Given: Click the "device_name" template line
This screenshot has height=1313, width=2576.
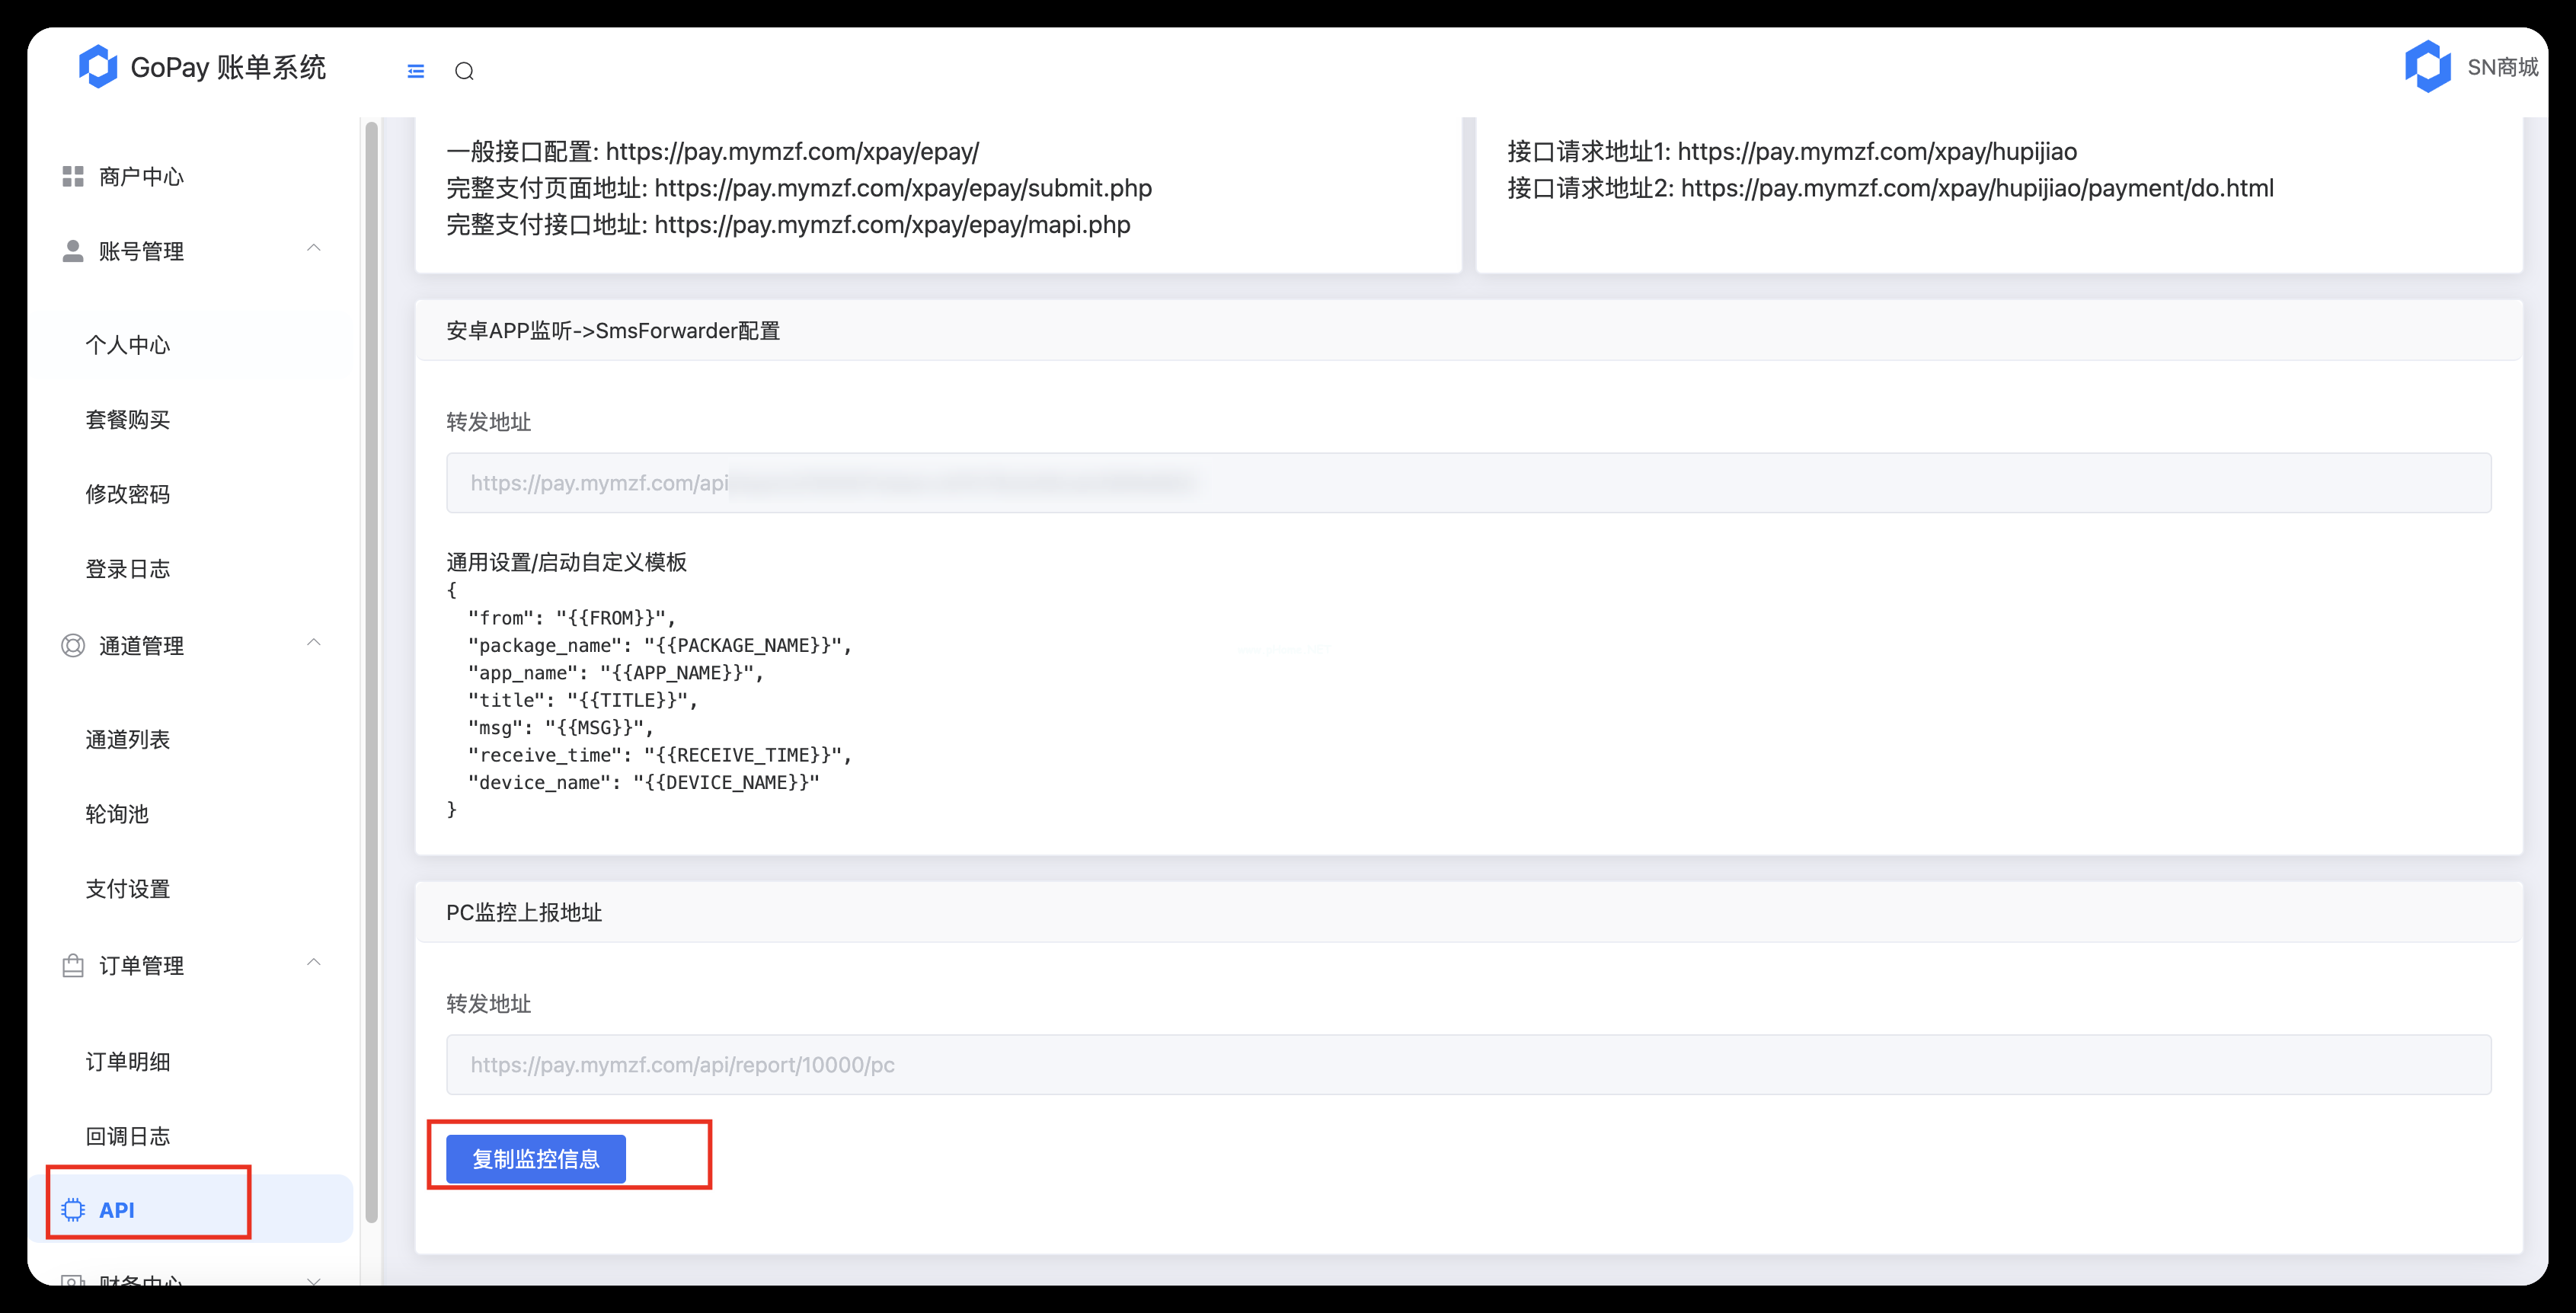Looking at the screenshot, I should coord(644,783).
